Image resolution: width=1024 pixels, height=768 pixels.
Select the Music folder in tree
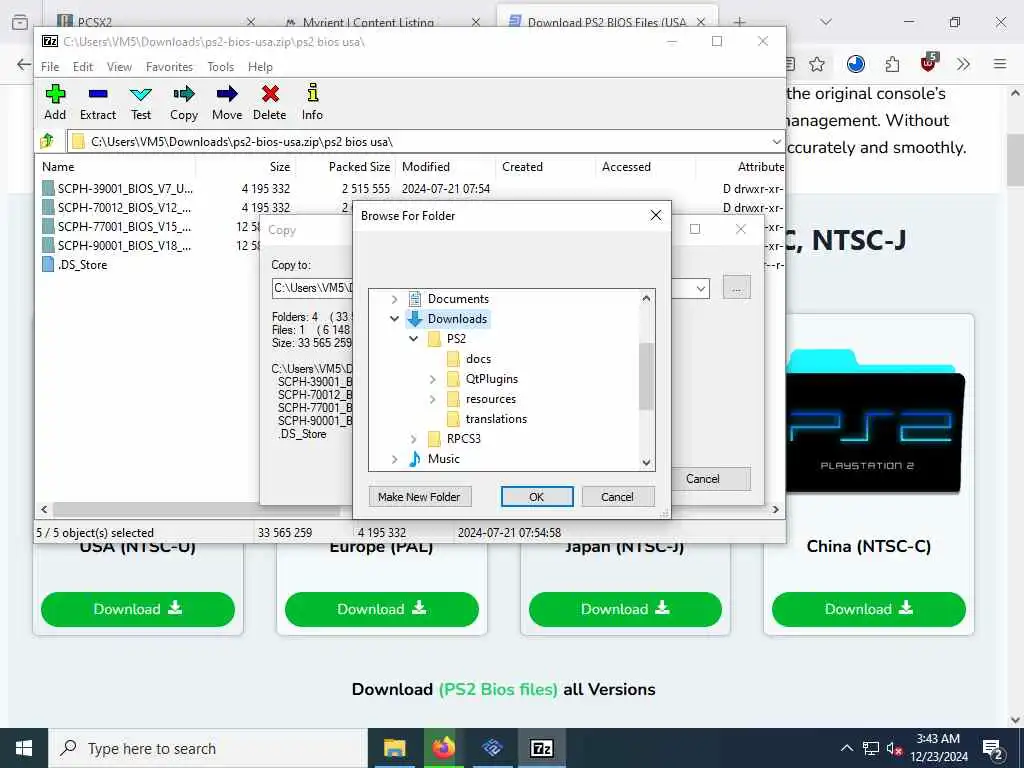pyautogui.click(x=443, y=459)
